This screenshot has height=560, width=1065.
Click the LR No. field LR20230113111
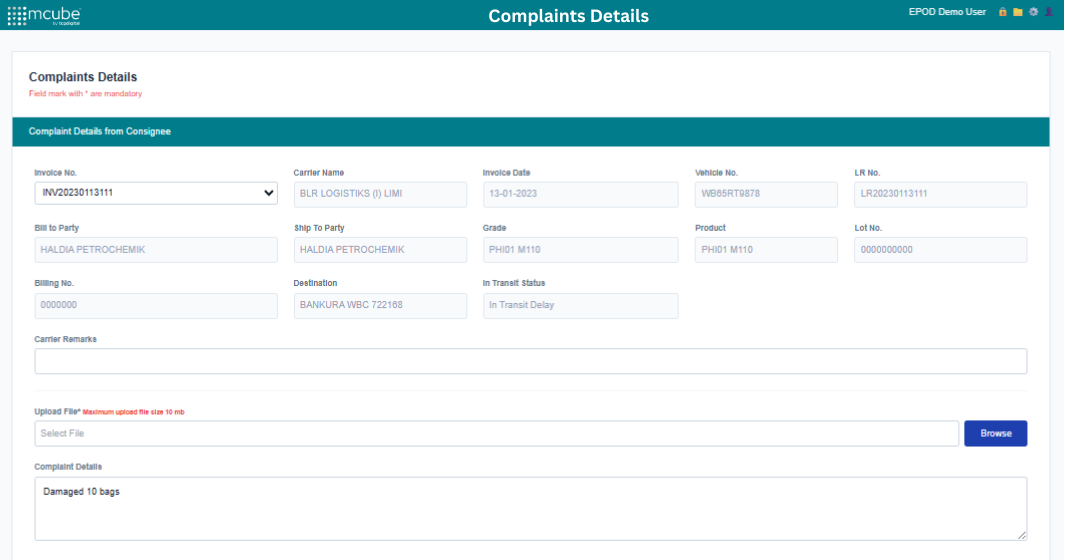pos(941,194)
